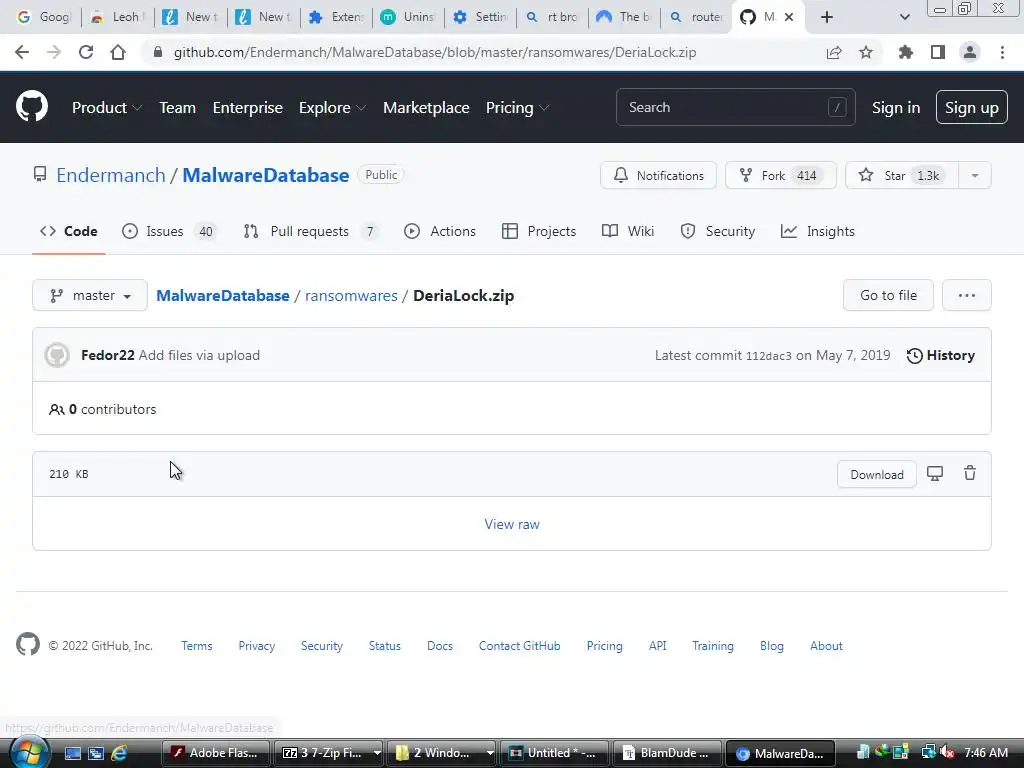Fork the repository button
The height and width of the screenshot is (768, 1024).
tap(780, 176)
